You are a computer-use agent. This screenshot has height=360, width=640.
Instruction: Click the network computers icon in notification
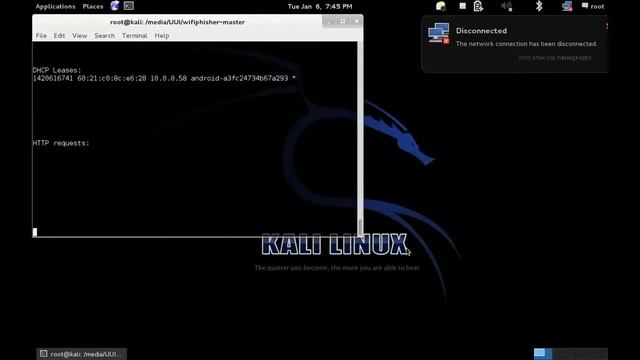pos(439,33)
